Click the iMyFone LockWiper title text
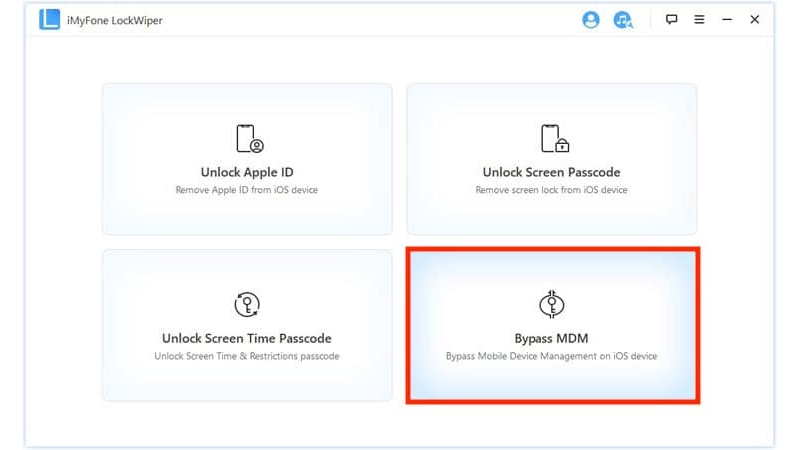 tap(115, 20)
